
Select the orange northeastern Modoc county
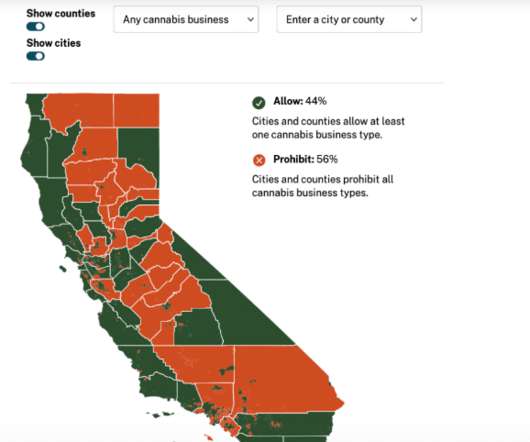click(136, 110)
